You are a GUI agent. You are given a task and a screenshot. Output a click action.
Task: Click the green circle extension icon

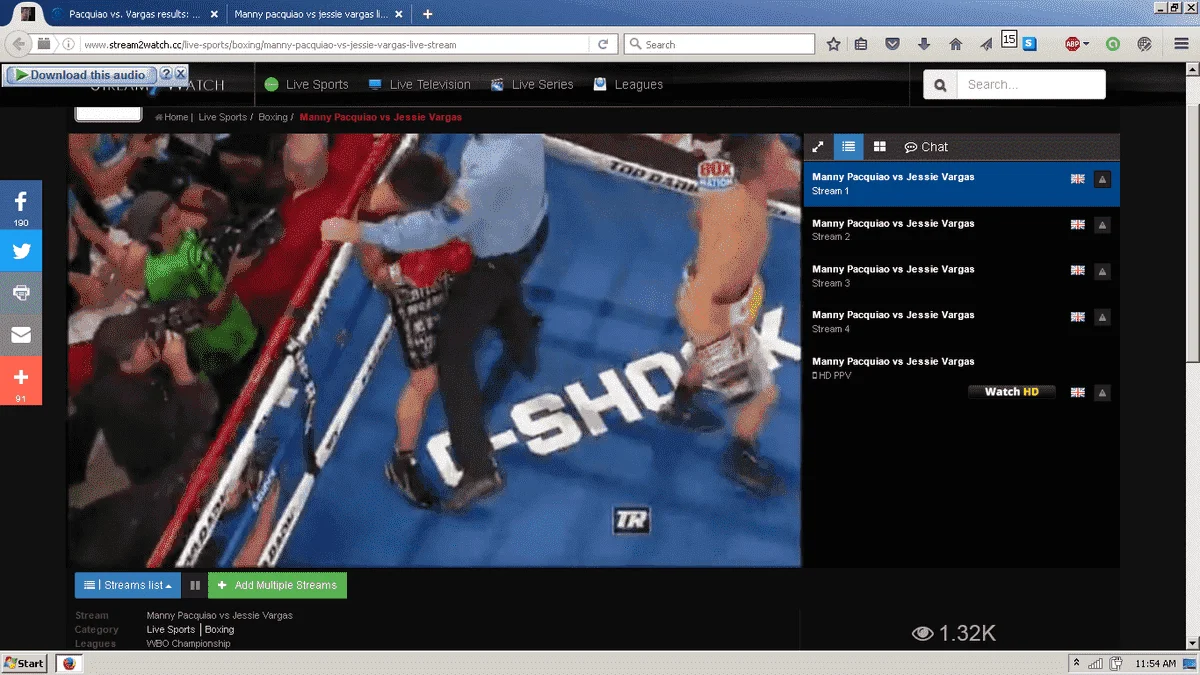tap(1113, 44)
